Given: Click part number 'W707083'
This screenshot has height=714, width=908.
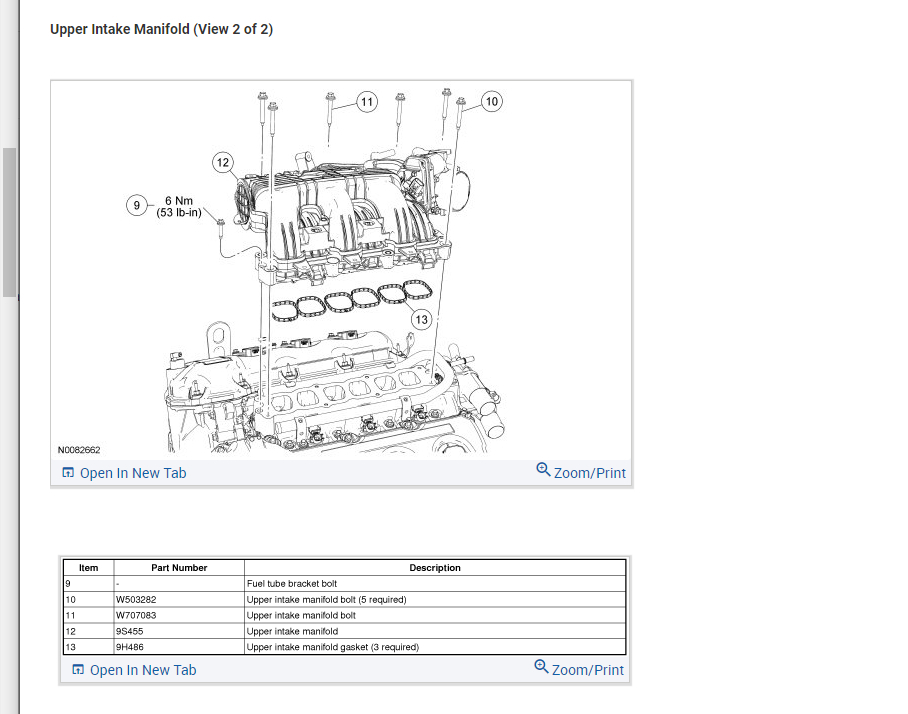Looking at the screenshot, I should [x=136, y=616].
